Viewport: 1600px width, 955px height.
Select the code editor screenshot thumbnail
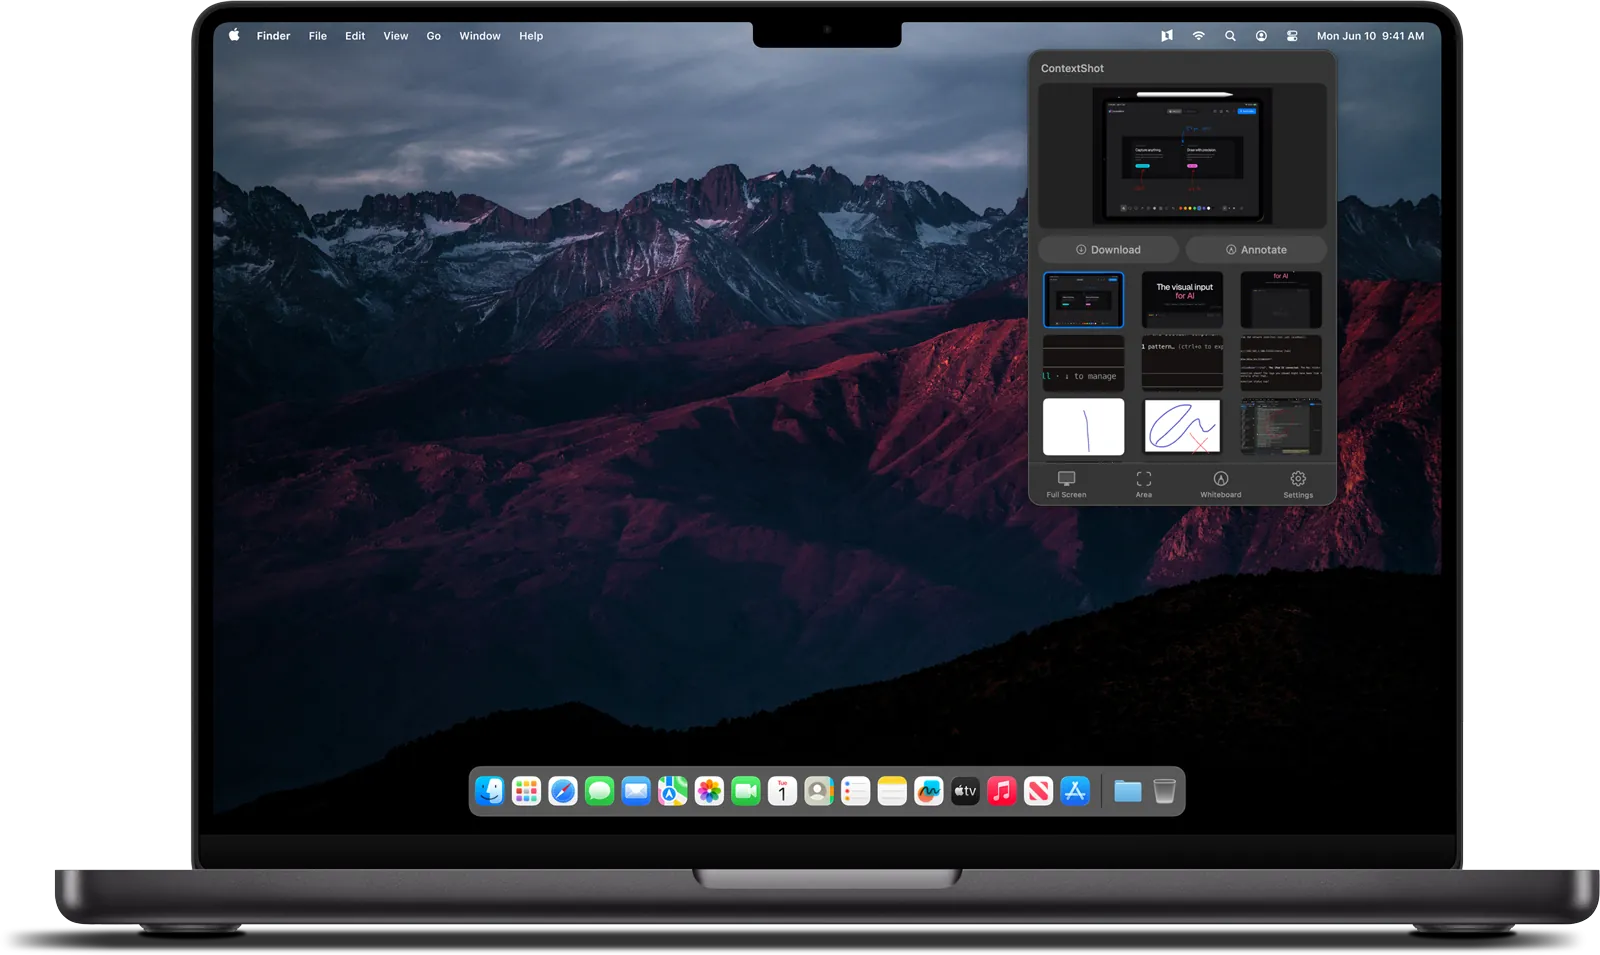click(1281, 427)
